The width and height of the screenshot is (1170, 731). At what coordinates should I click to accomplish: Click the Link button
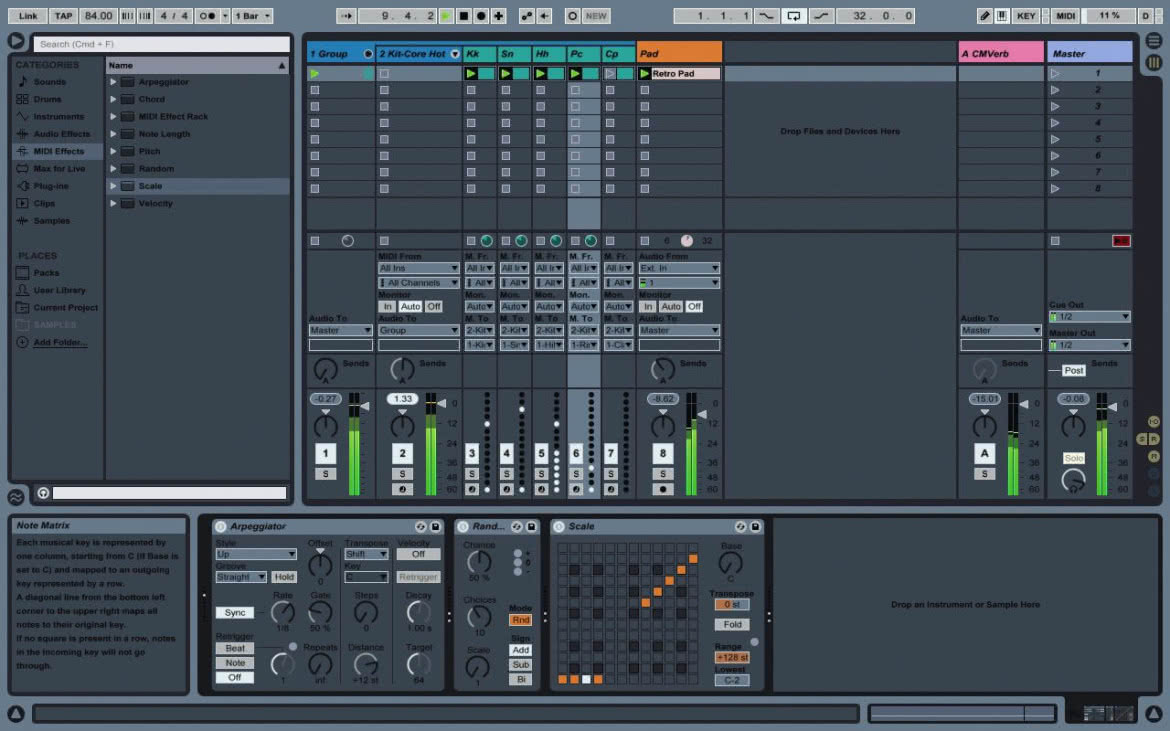[28, 16]
